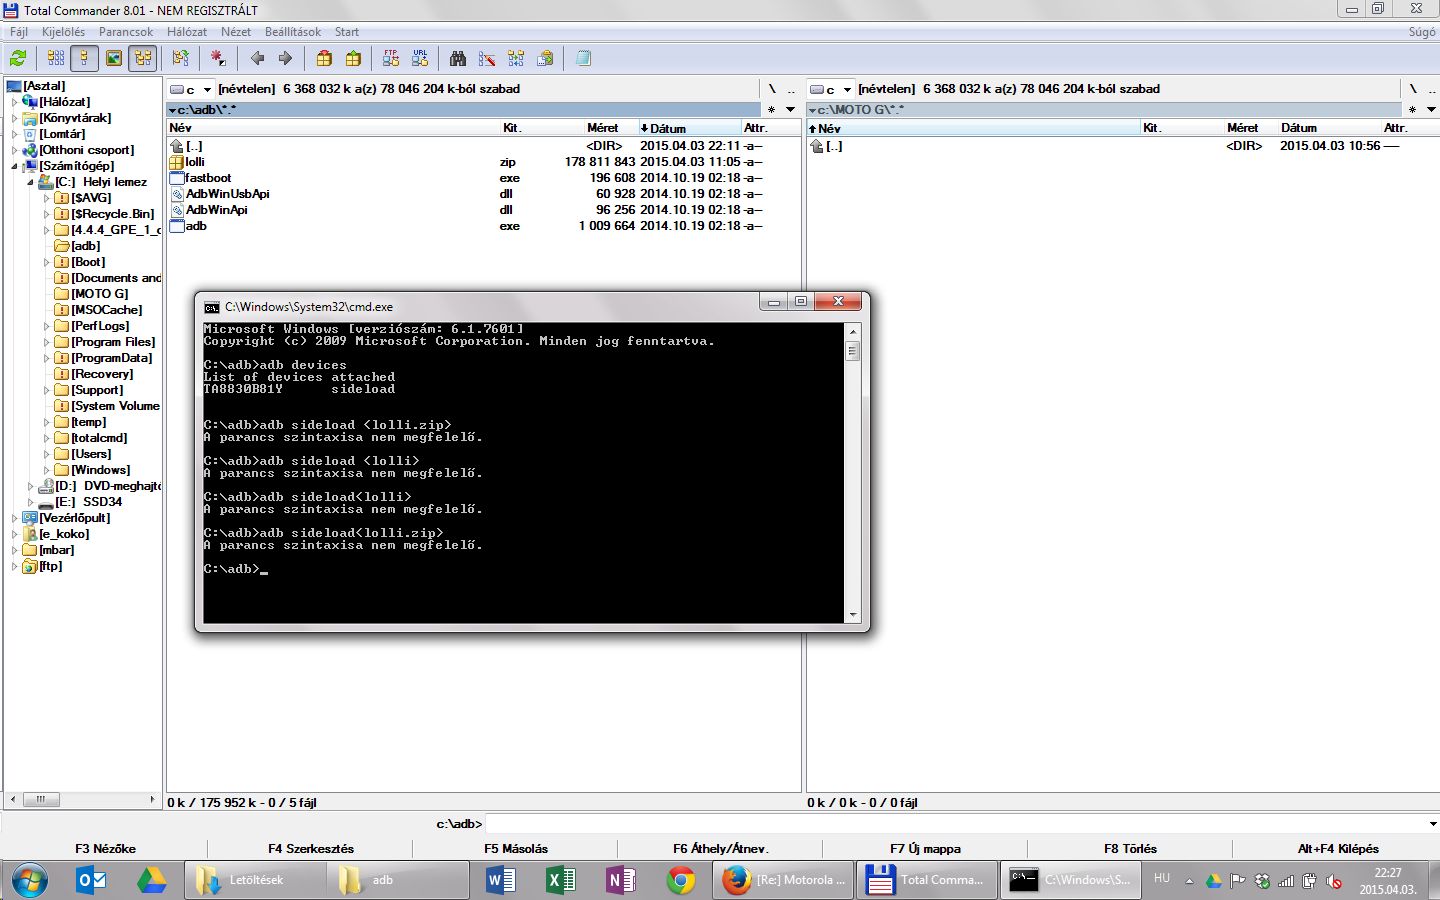
Task: Open the Parancsok menu
Action: (x=126, y=32)
